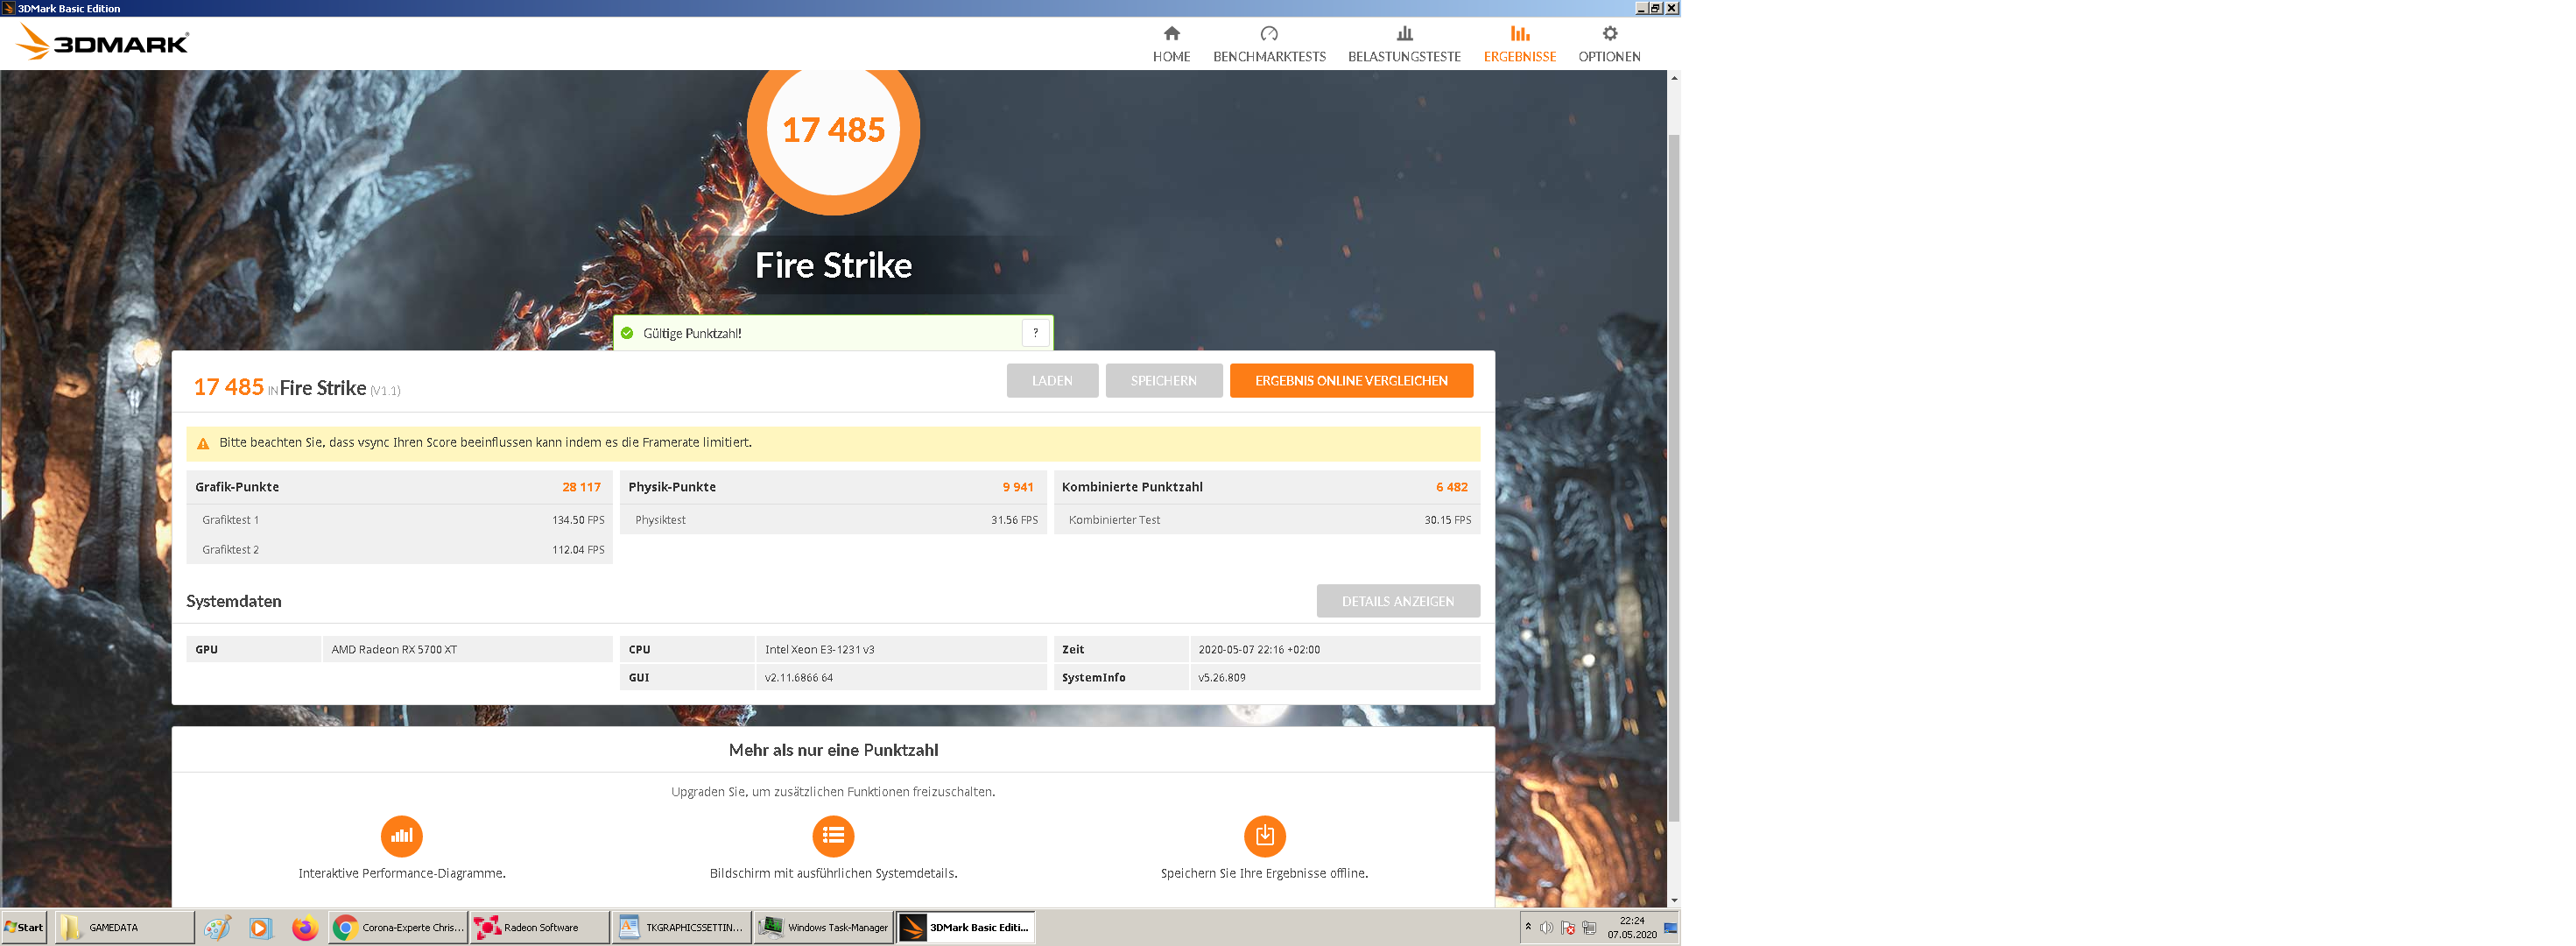Open Benchmarktests gauge icon
2576x946 pixels.
(1268, 34)
